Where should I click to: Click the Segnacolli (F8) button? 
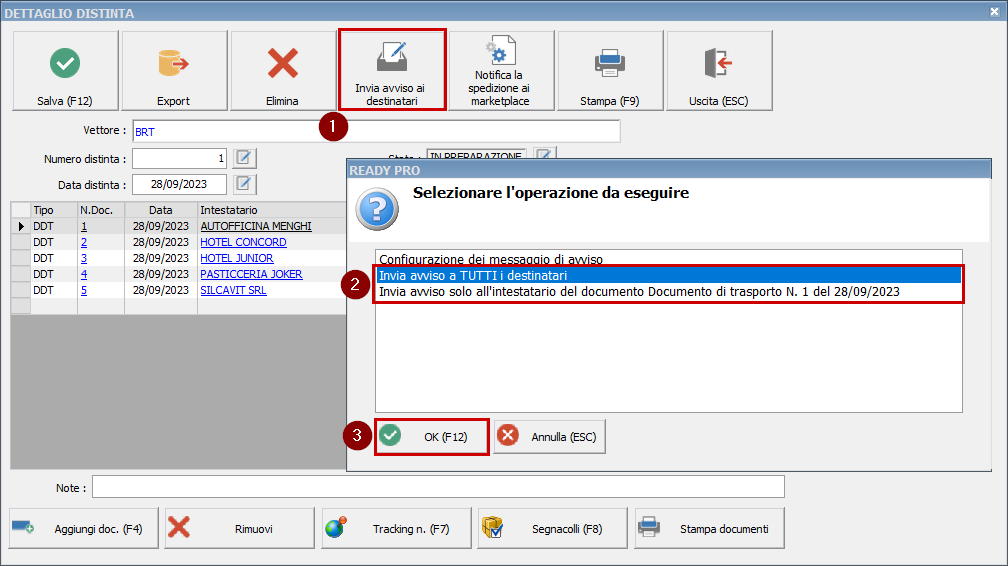point(553,528)
